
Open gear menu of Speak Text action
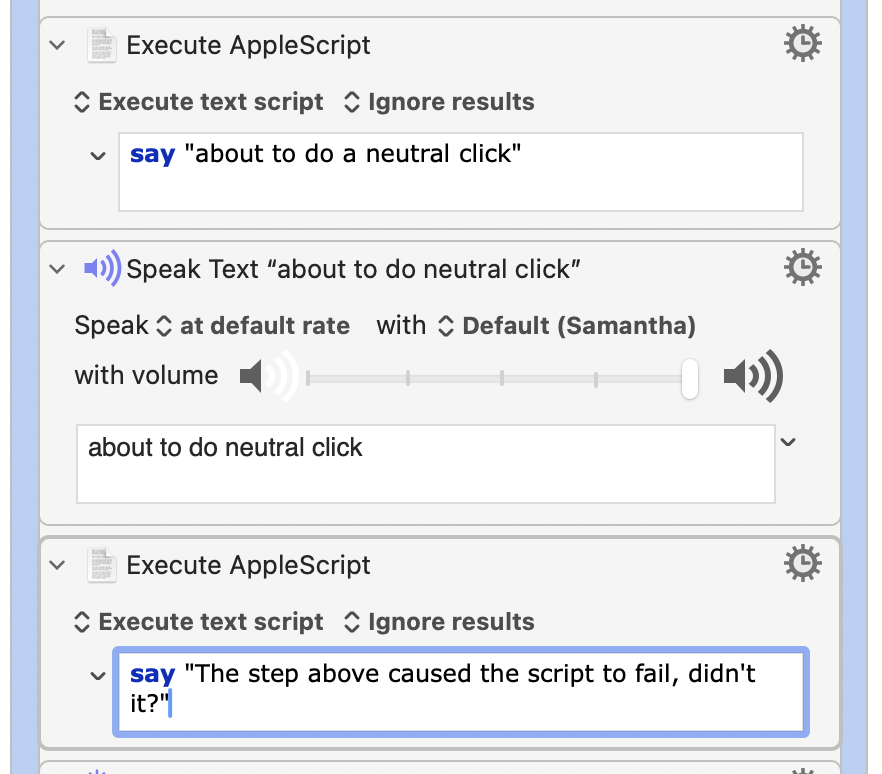(x=802, y=267)
